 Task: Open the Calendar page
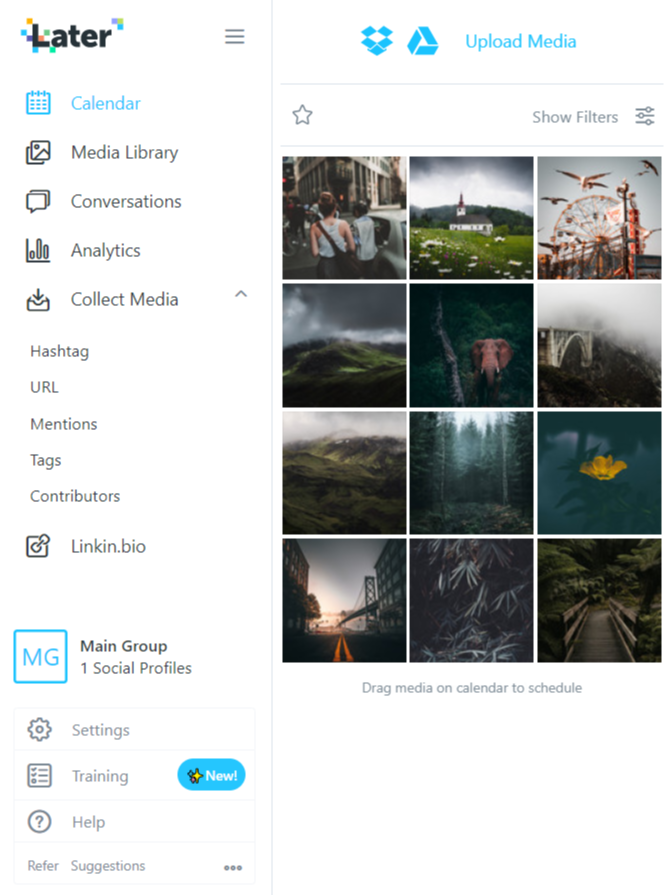click(x=105, y=103)
